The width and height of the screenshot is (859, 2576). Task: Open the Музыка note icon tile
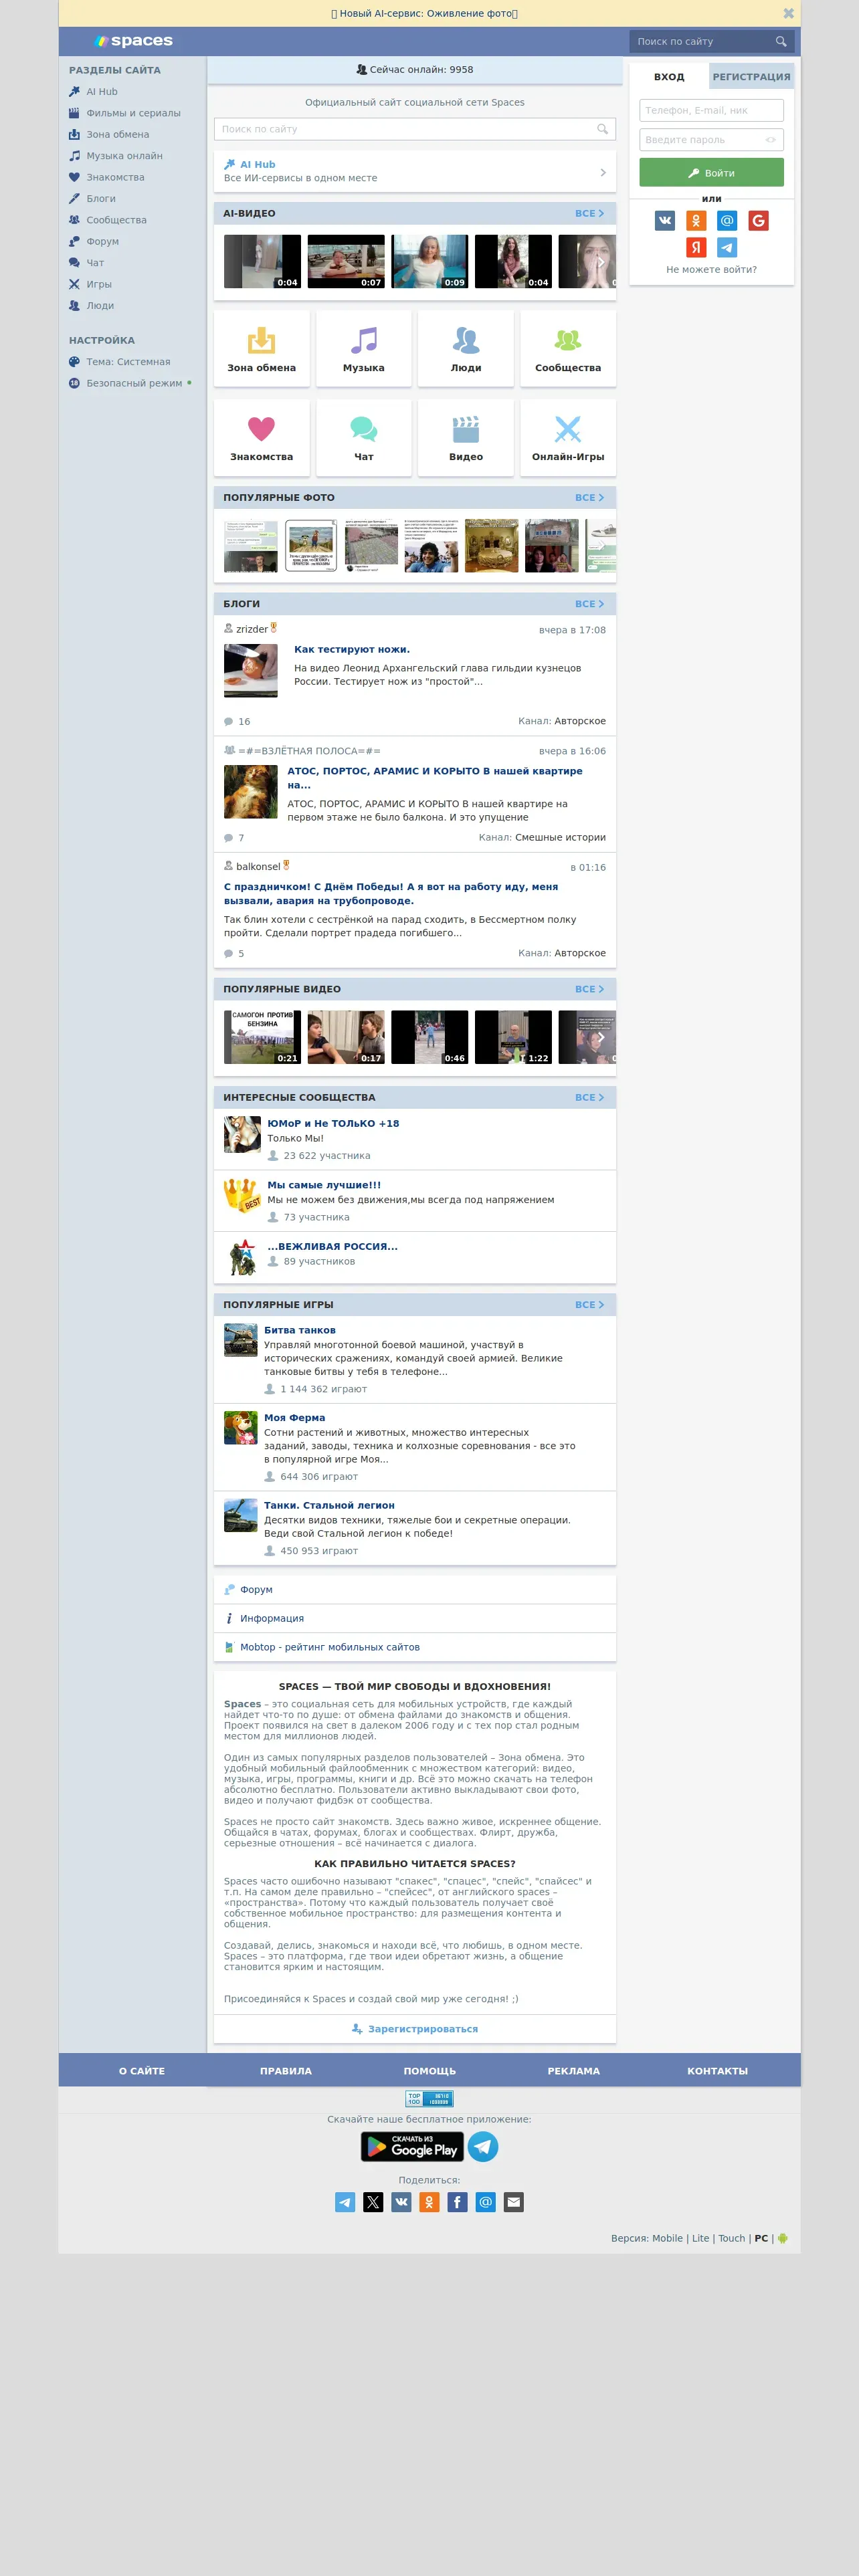click(364, 348)
